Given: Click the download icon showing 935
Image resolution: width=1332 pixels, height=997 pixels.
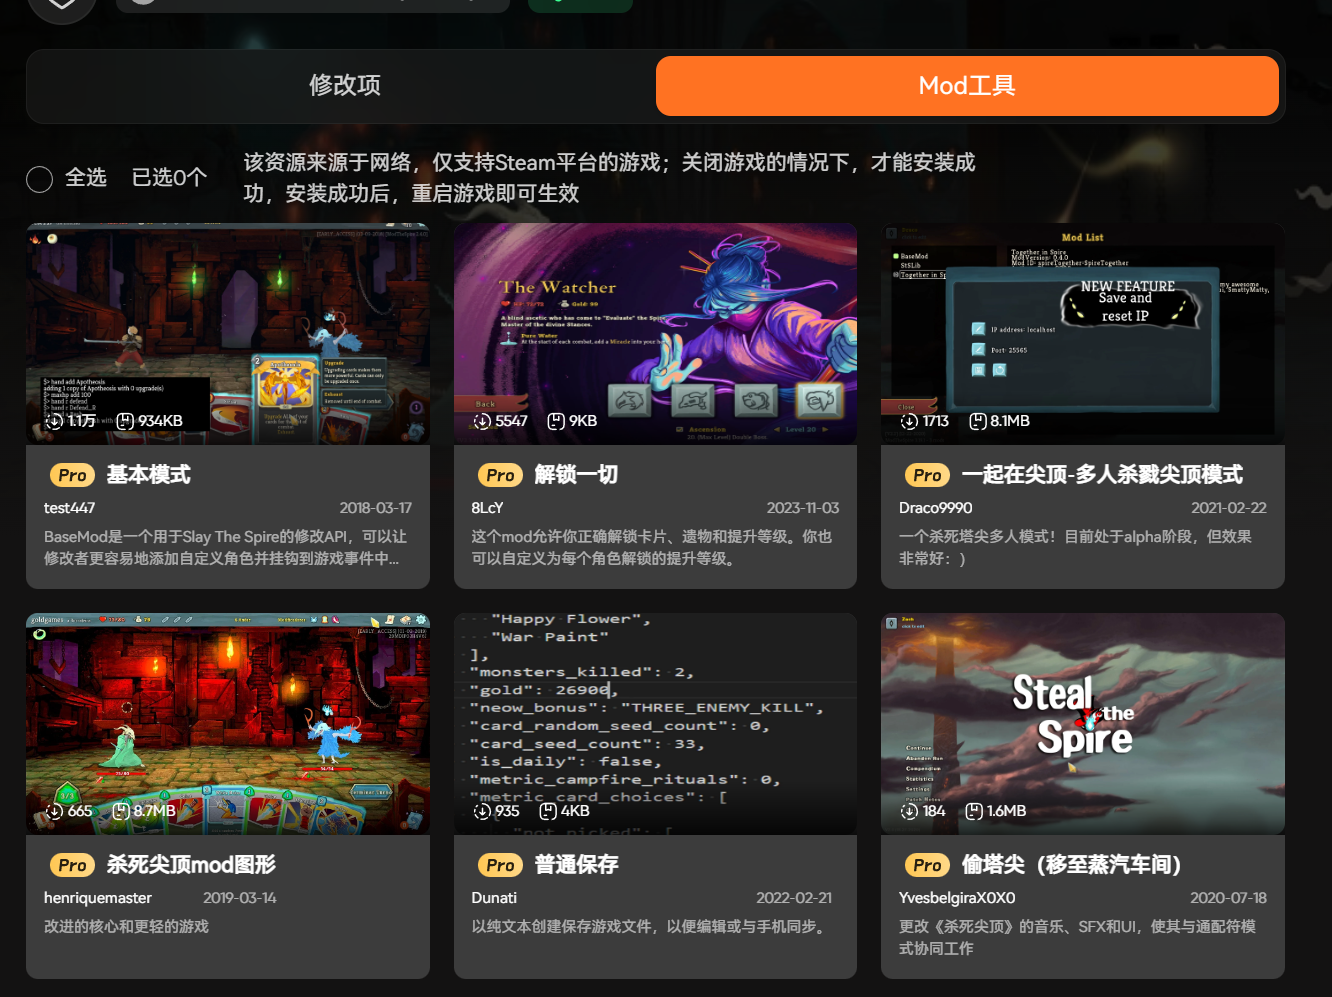Looking at the screenshot, I should pos(482,811).
